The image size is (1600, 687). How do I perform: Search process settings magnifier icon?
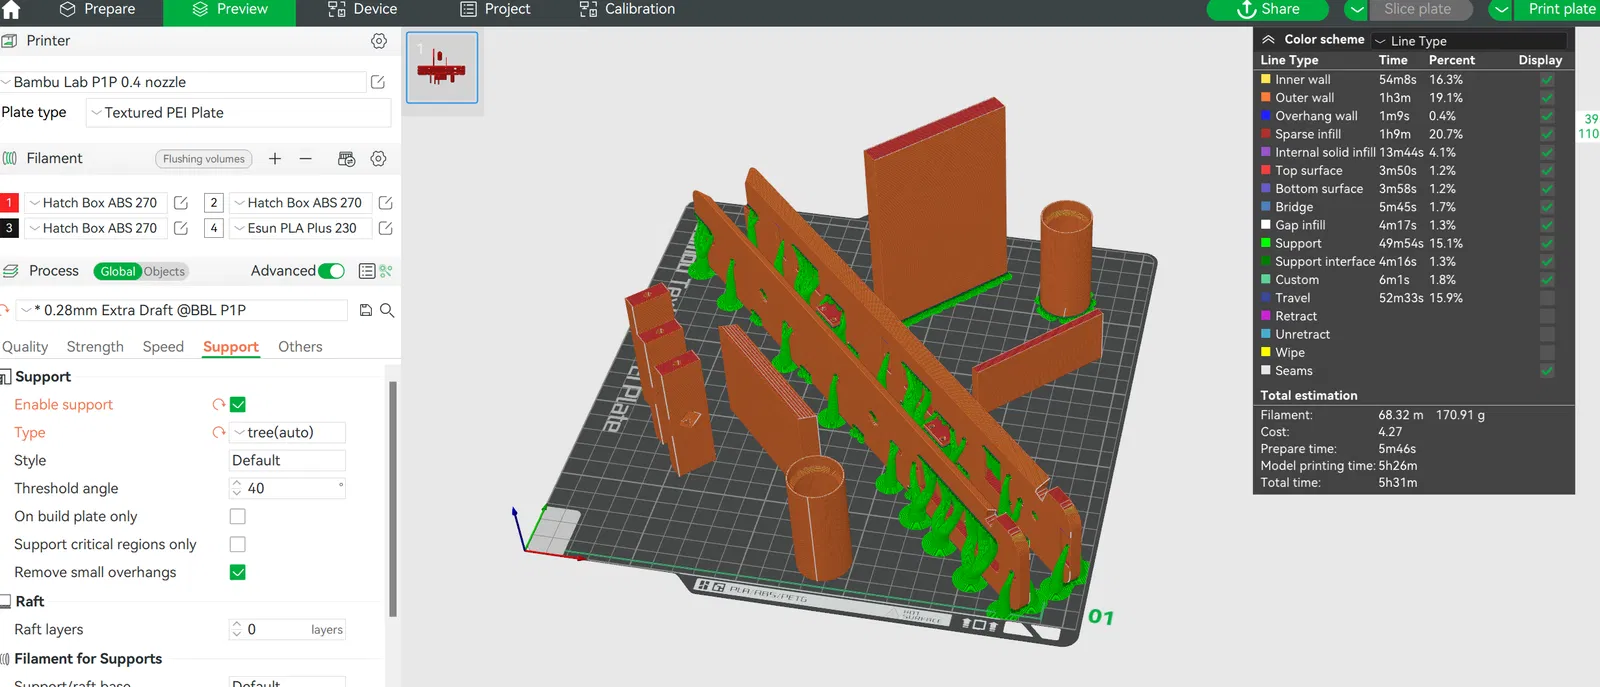[387, 311]
